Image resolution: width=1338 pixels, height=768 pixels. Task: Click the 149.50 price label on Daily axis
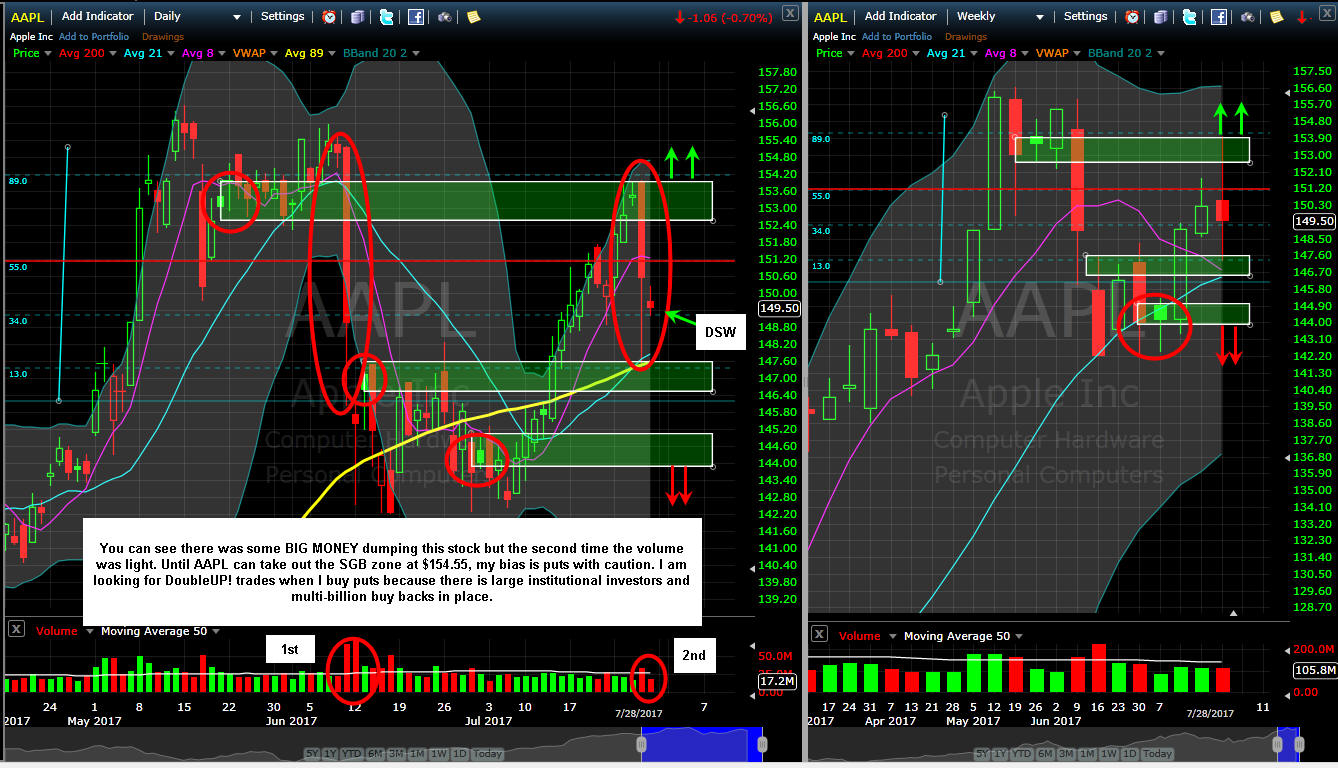779,308
